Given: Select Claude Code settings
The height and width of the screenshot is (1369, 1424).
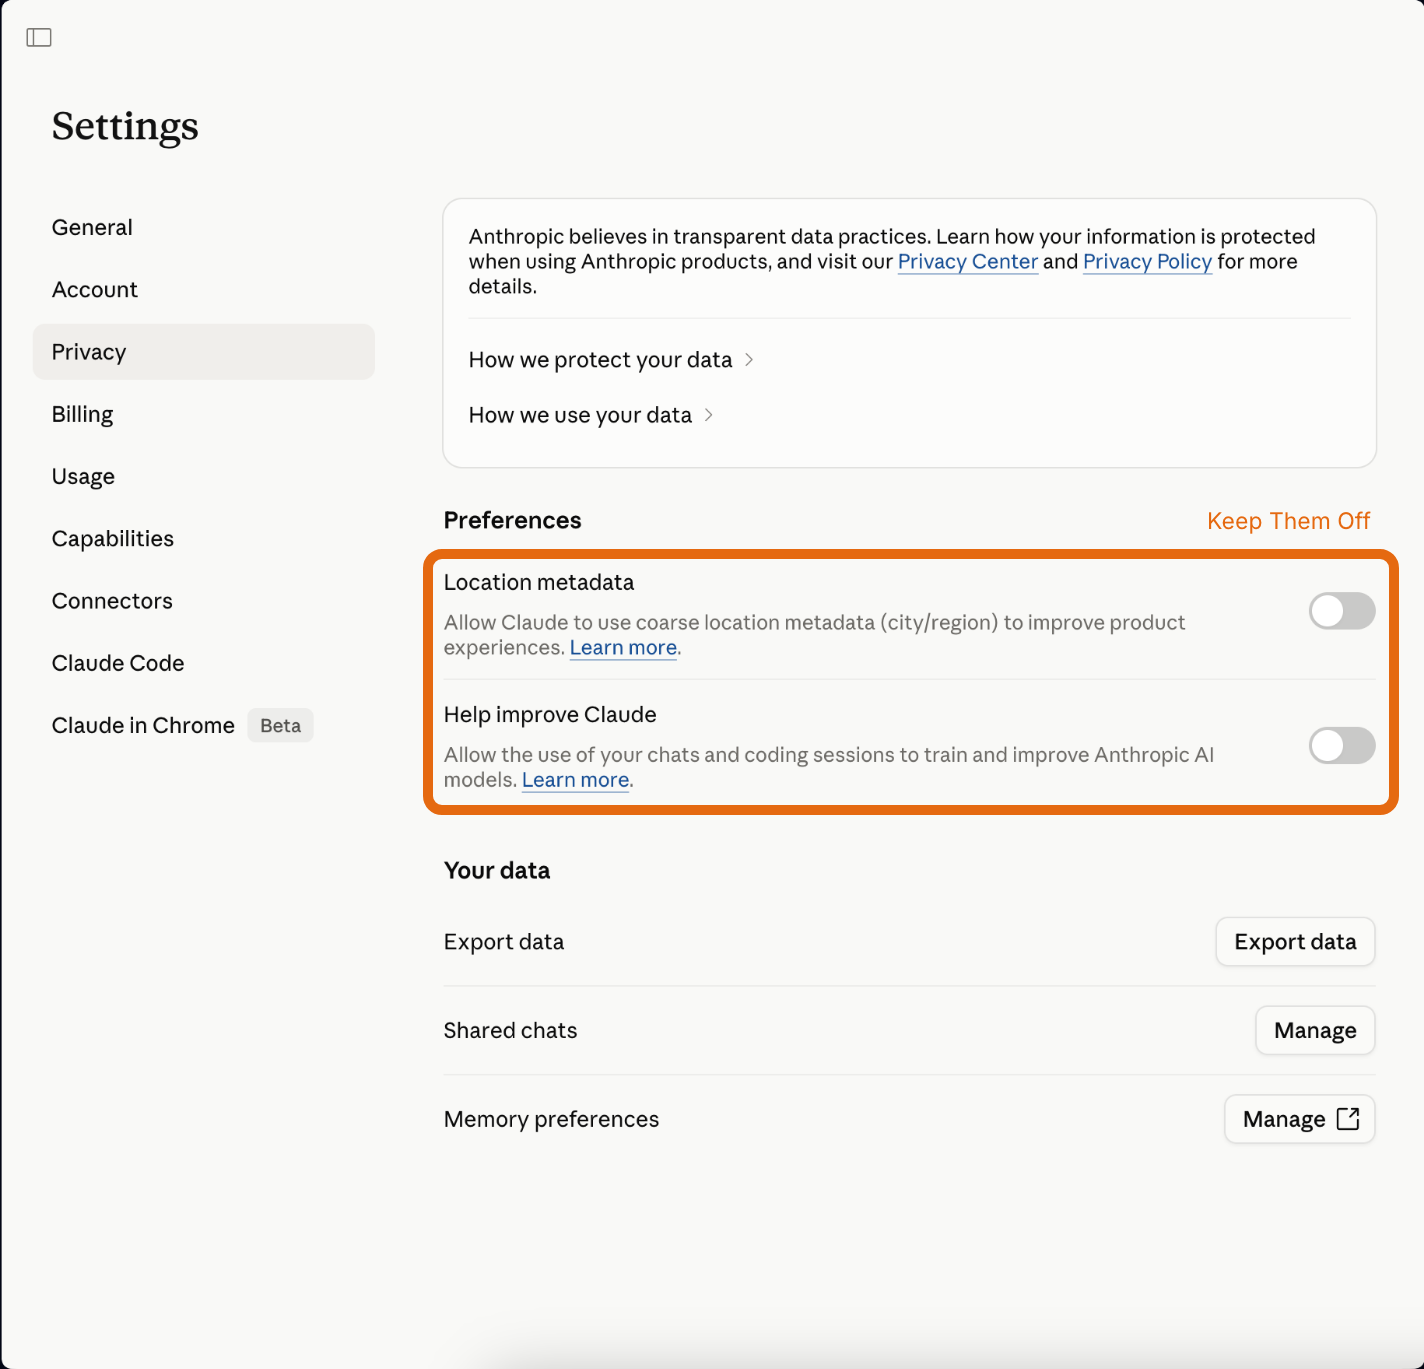Looking at the screenshot, I should tap(117, 663).
